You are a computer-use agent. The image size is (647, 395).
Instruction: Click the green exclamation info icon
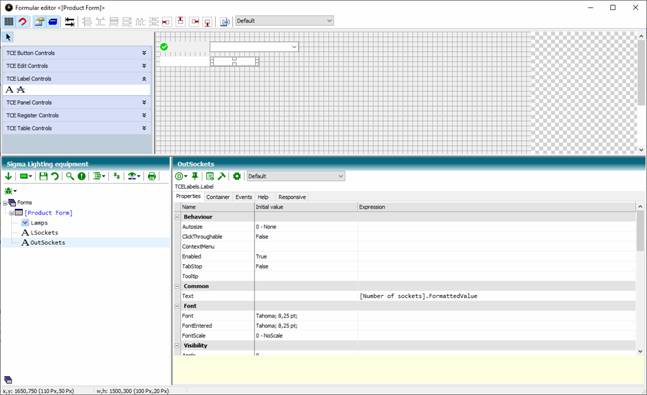(x=82, y=176)
